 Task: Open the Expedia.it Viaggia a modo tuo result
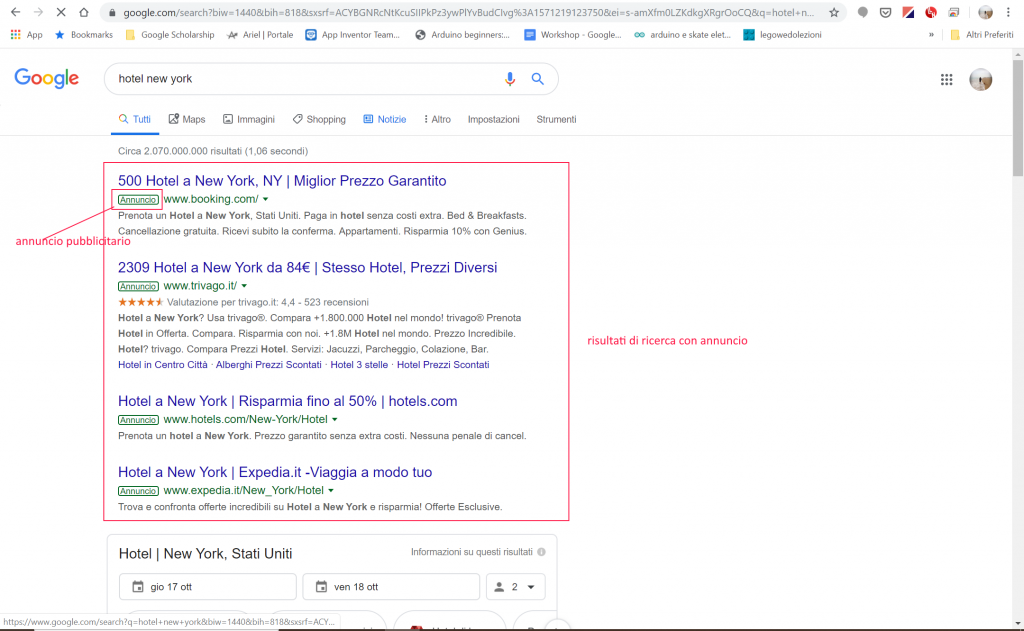pyautogui.click(x=275, y=472)
